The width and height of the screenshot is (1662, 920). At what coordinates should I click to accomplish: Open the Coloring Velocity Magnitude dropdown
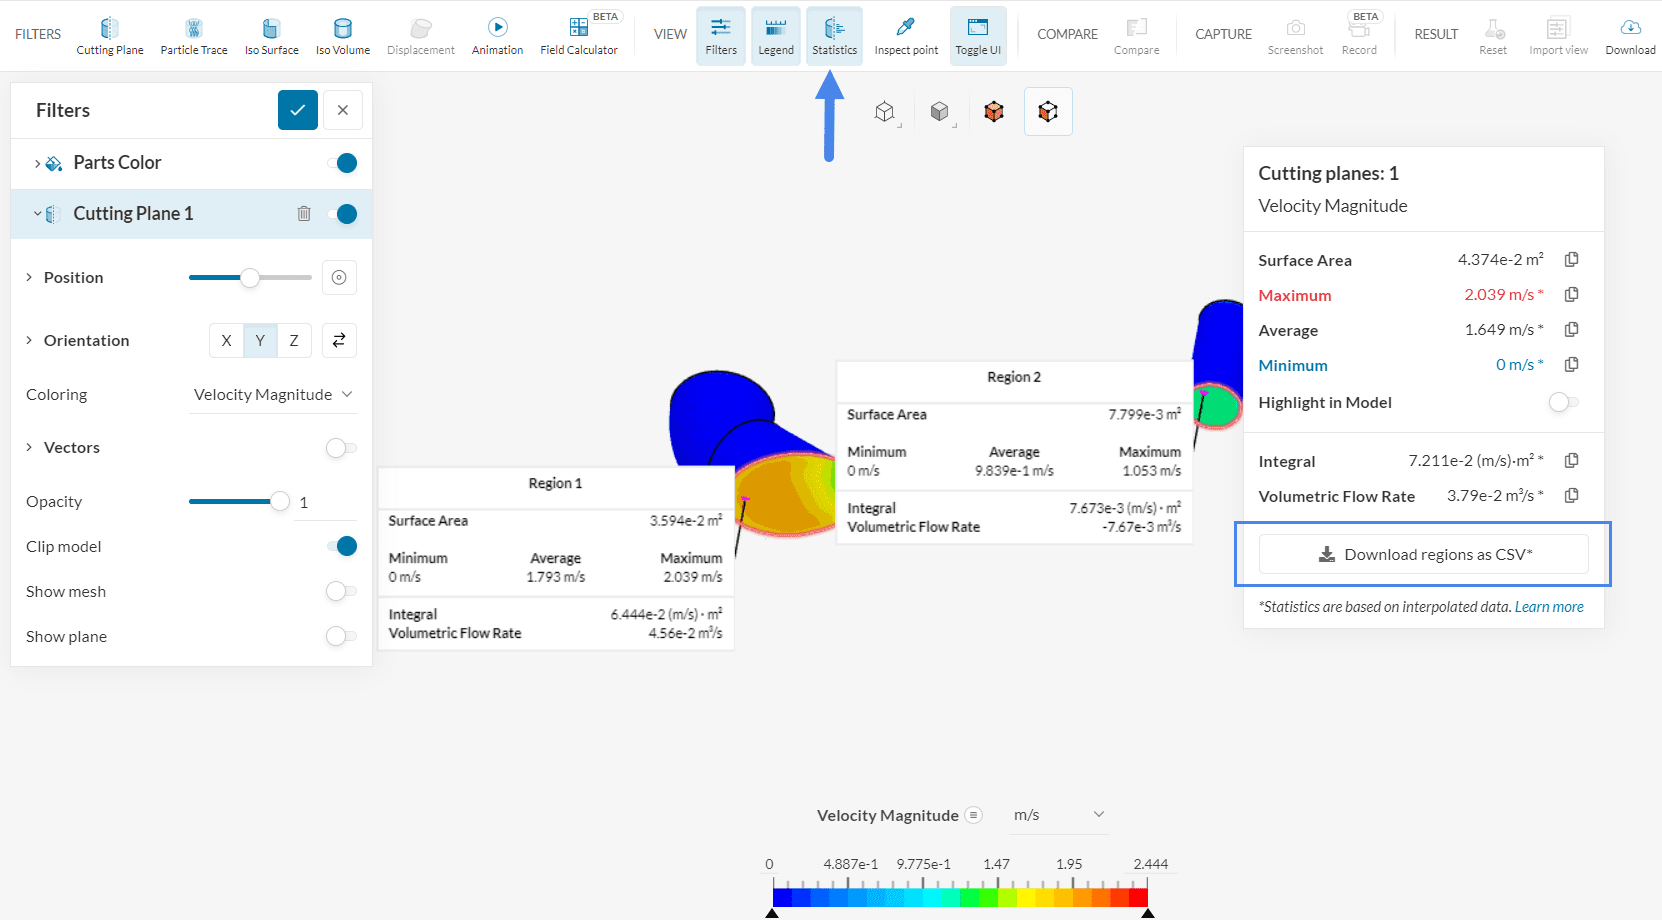(x=273, y=395)
